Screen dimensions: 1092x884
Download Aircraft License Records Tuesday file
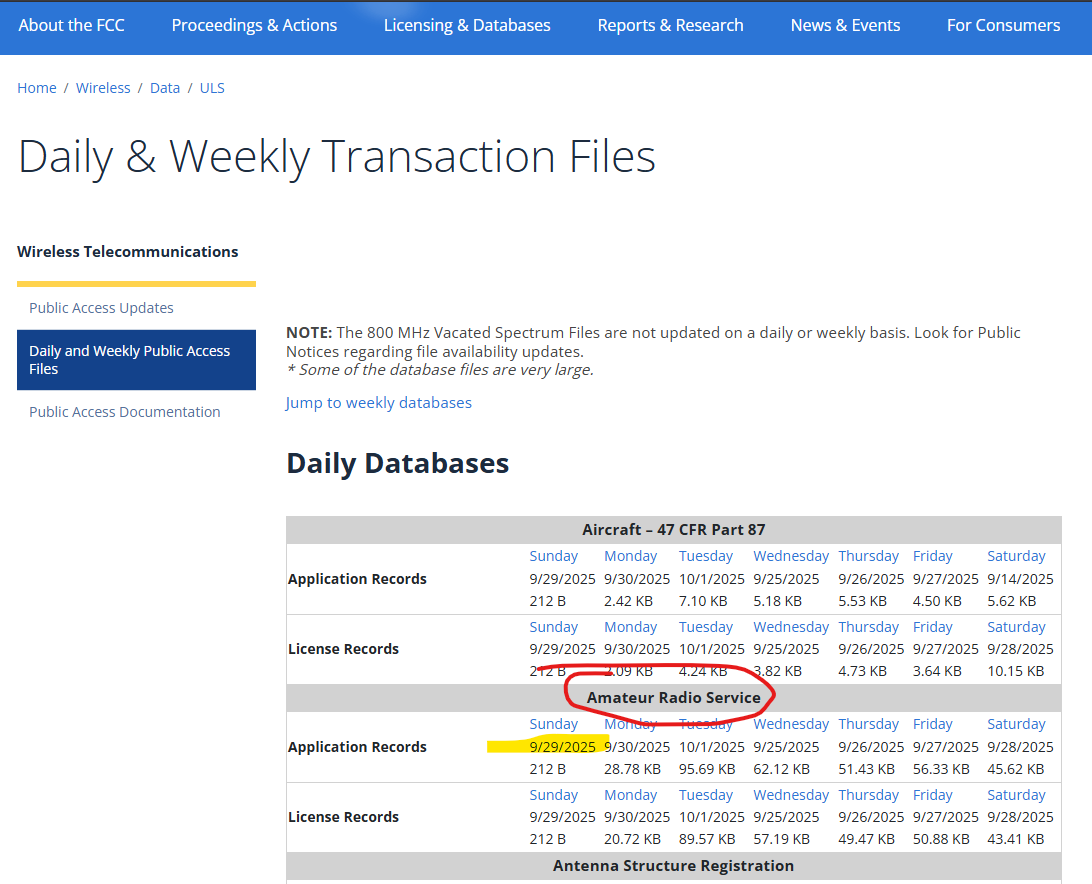coord(705,627)
